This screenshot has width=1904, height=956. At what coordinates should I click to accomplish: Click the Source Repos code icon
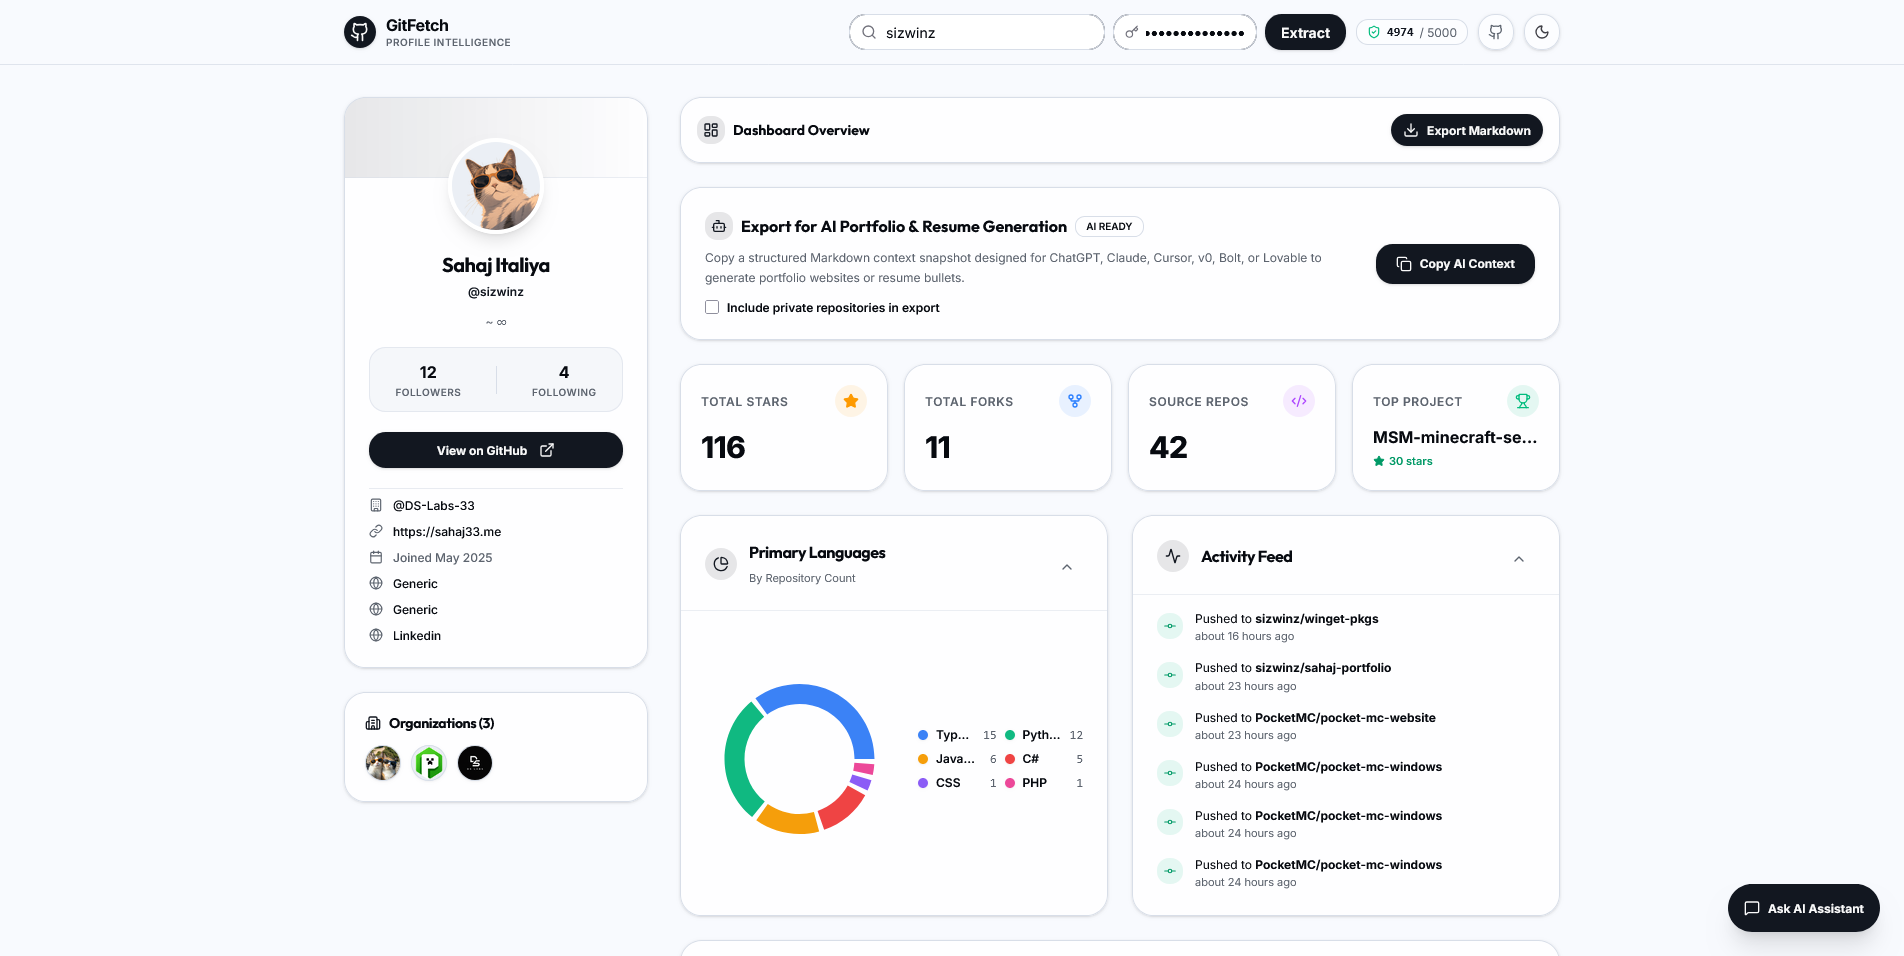click(x=1299, y=401)
